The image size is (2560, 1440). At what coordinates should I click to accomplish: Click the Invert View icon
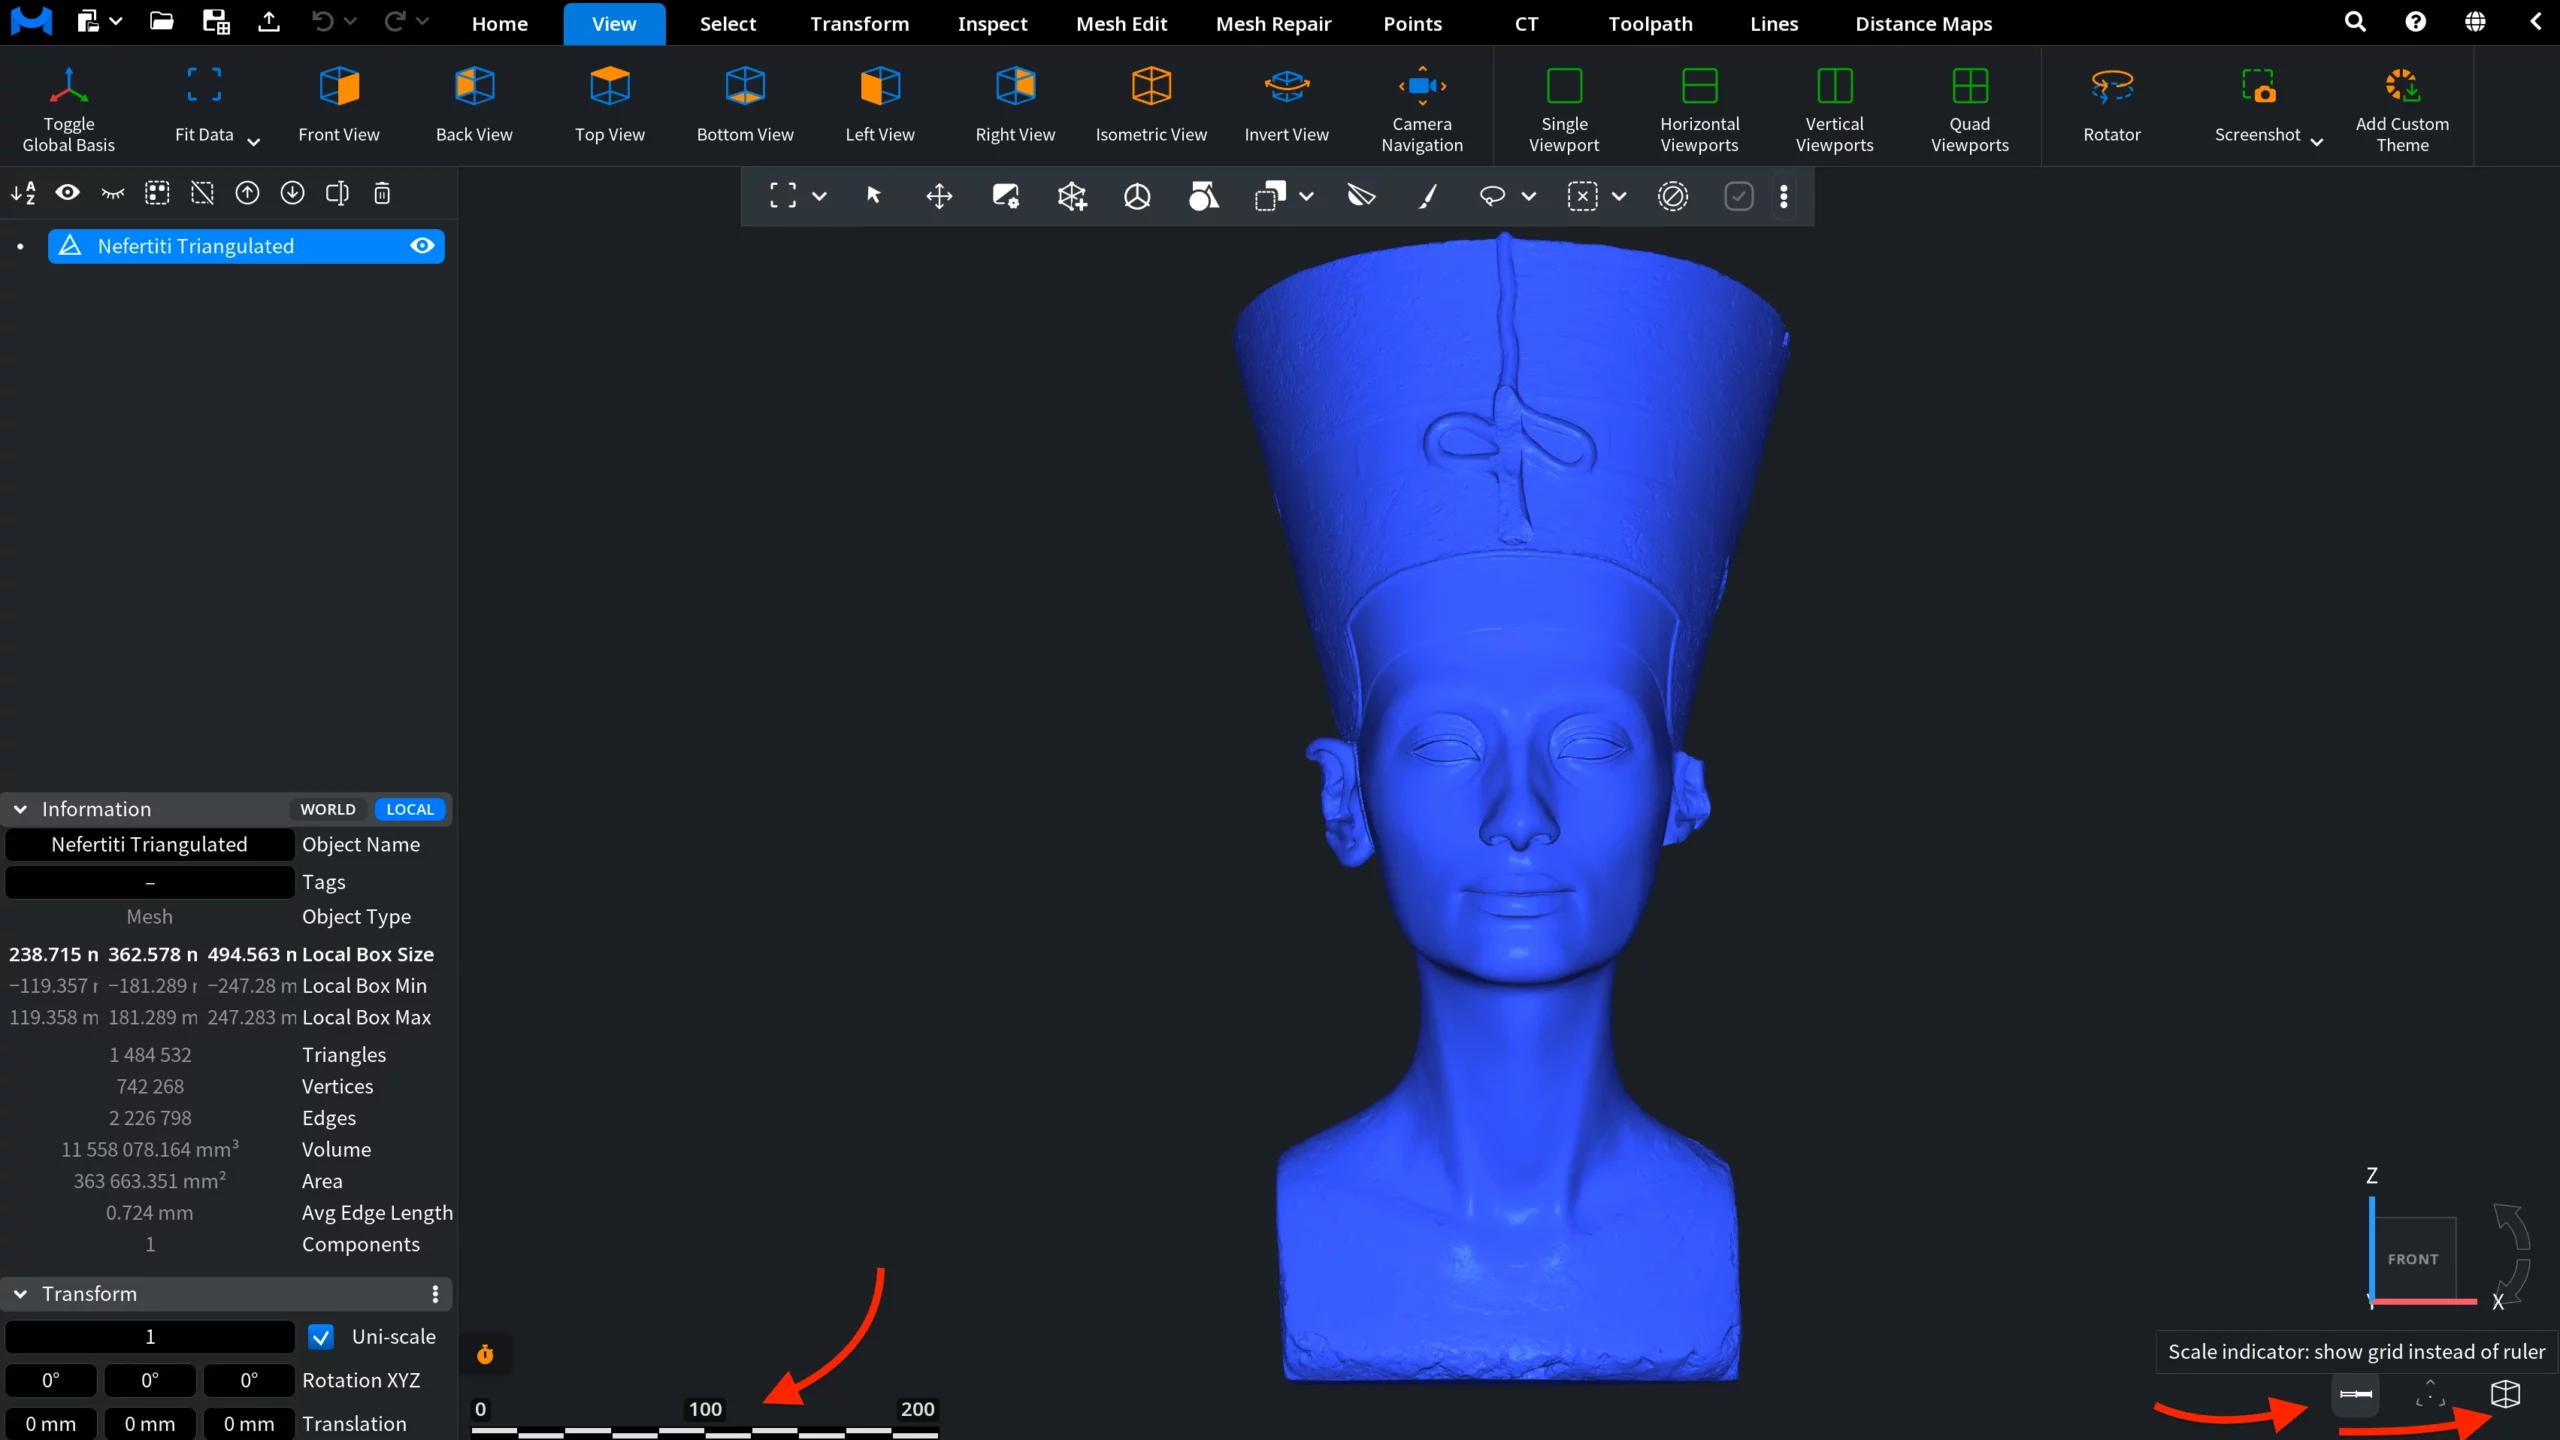(1287, 87)
